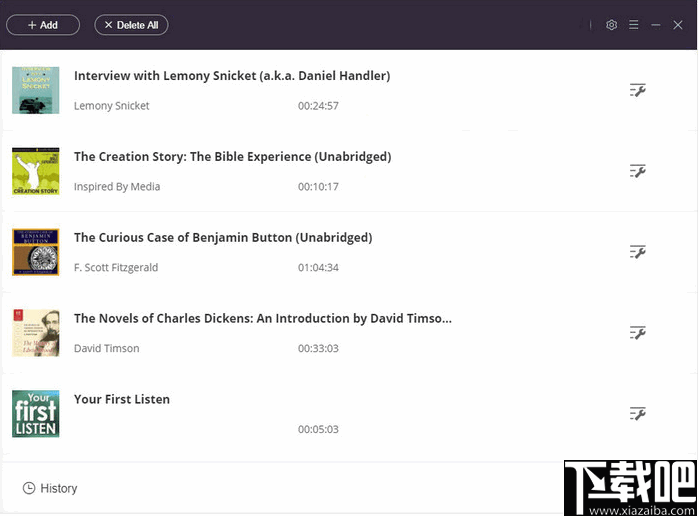The height and width of the screenshot is (516, 699).
Task: Click duration "00:05:03"
Action: 318,429
